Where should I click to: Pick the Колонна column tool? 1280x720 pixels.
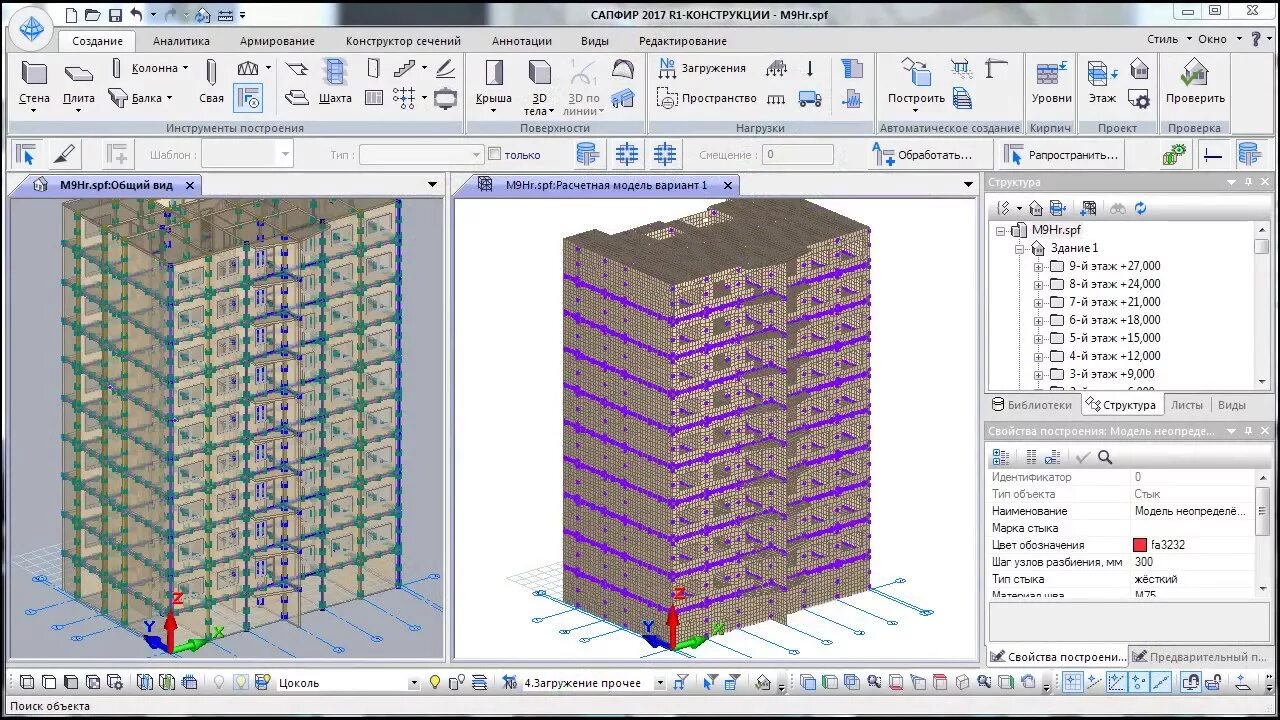click(x=148, y=68)
